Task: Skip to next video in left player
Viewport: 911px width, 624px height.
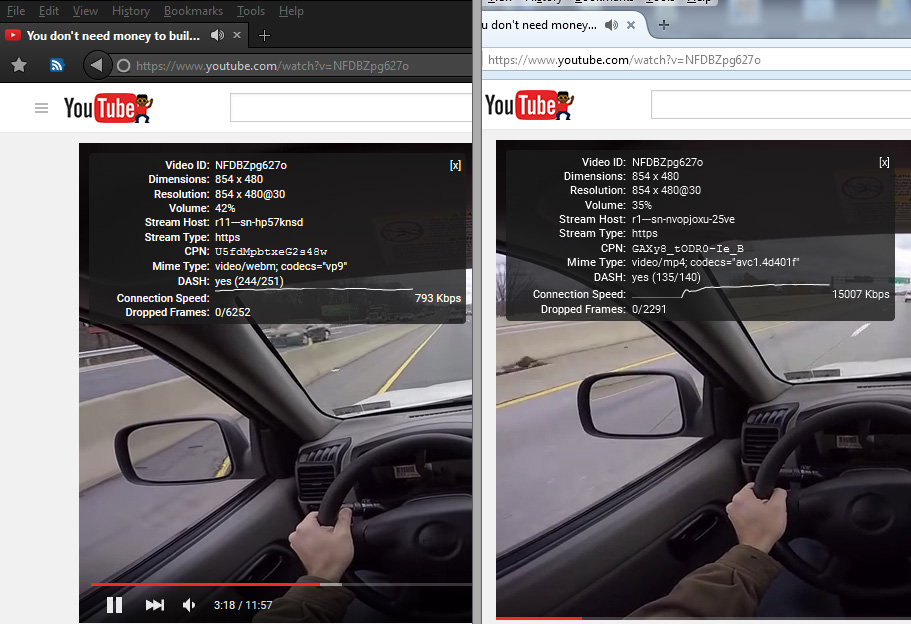Action: coord(155,605)
